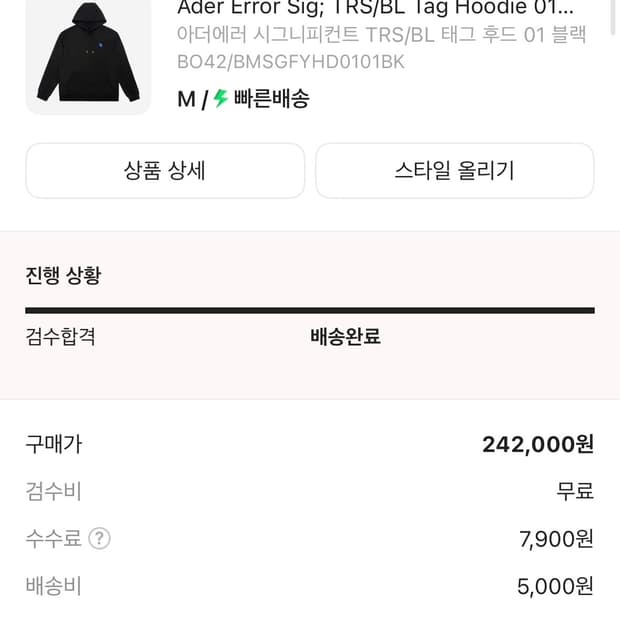The width and height of the screenshot is (620, 620).
Task: Tap the 무료 inspection fee value
Action: (x=575, y=491)
